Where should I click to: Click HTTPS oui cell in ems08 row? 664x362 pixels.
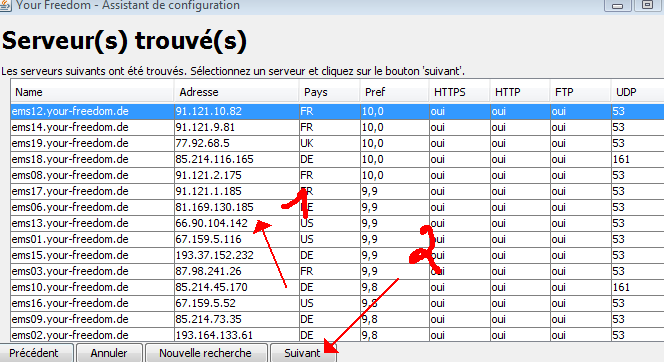[x=459, y=175]
